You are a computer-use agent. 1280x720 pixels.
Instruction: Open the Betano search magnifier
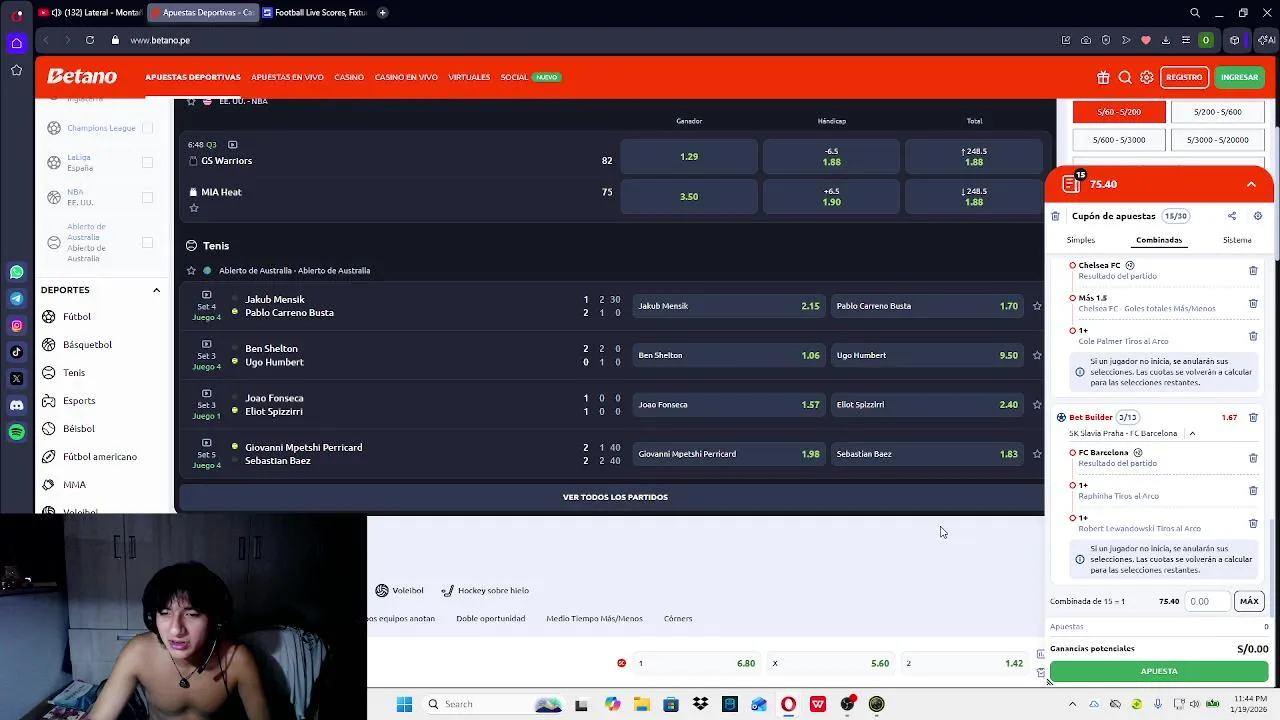click(x=1125, y=77)
